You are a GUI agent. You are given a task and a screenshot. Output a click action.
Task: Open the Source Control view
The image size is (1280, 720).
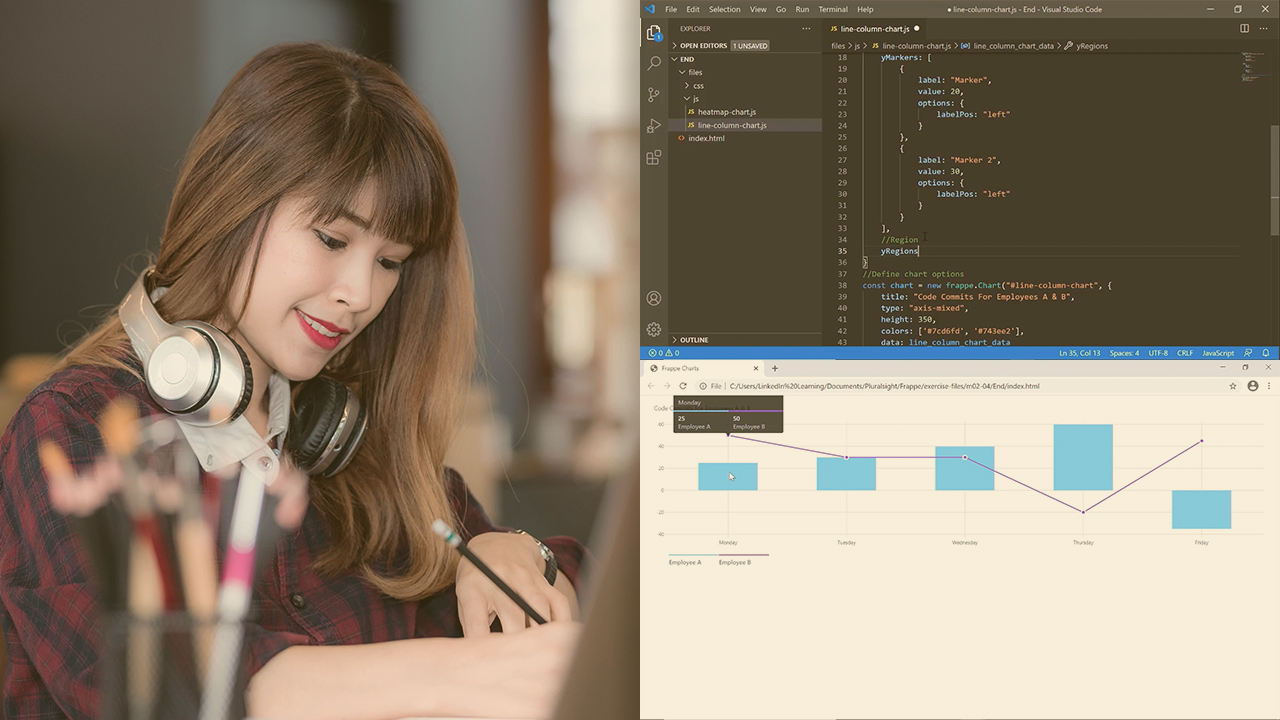654,94
